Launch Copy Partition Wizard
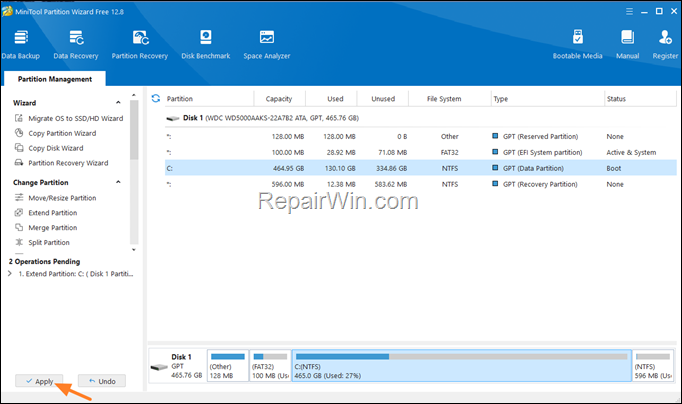 pyautogui.click(x=56, y=133)
